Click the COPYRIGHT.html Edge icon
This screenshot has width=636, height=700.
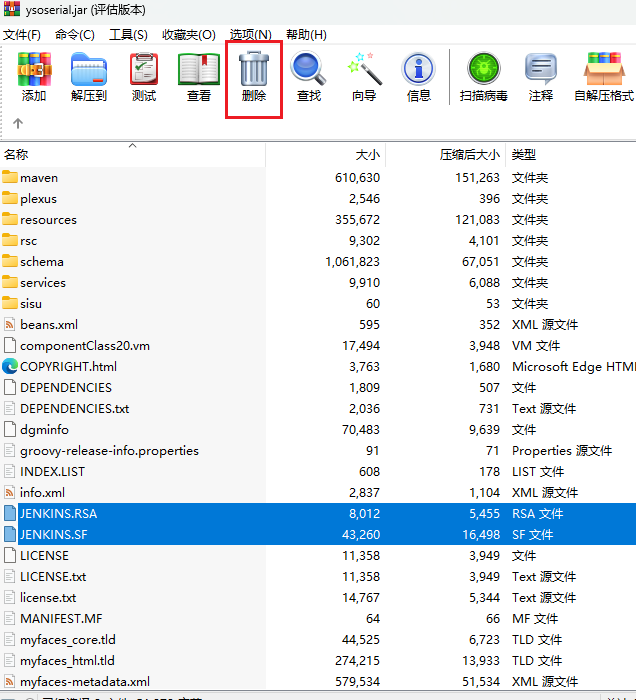tap(10, 366)
